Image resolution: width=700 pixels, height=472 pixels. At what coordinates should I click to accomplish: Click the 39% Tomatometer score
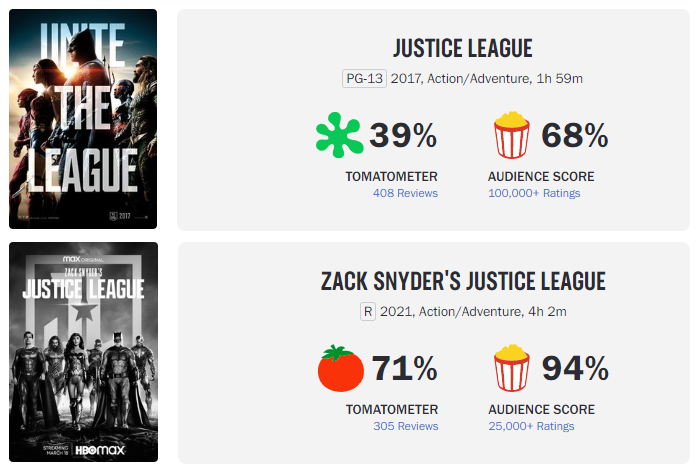pyautogui.click(x=403, y=135)
